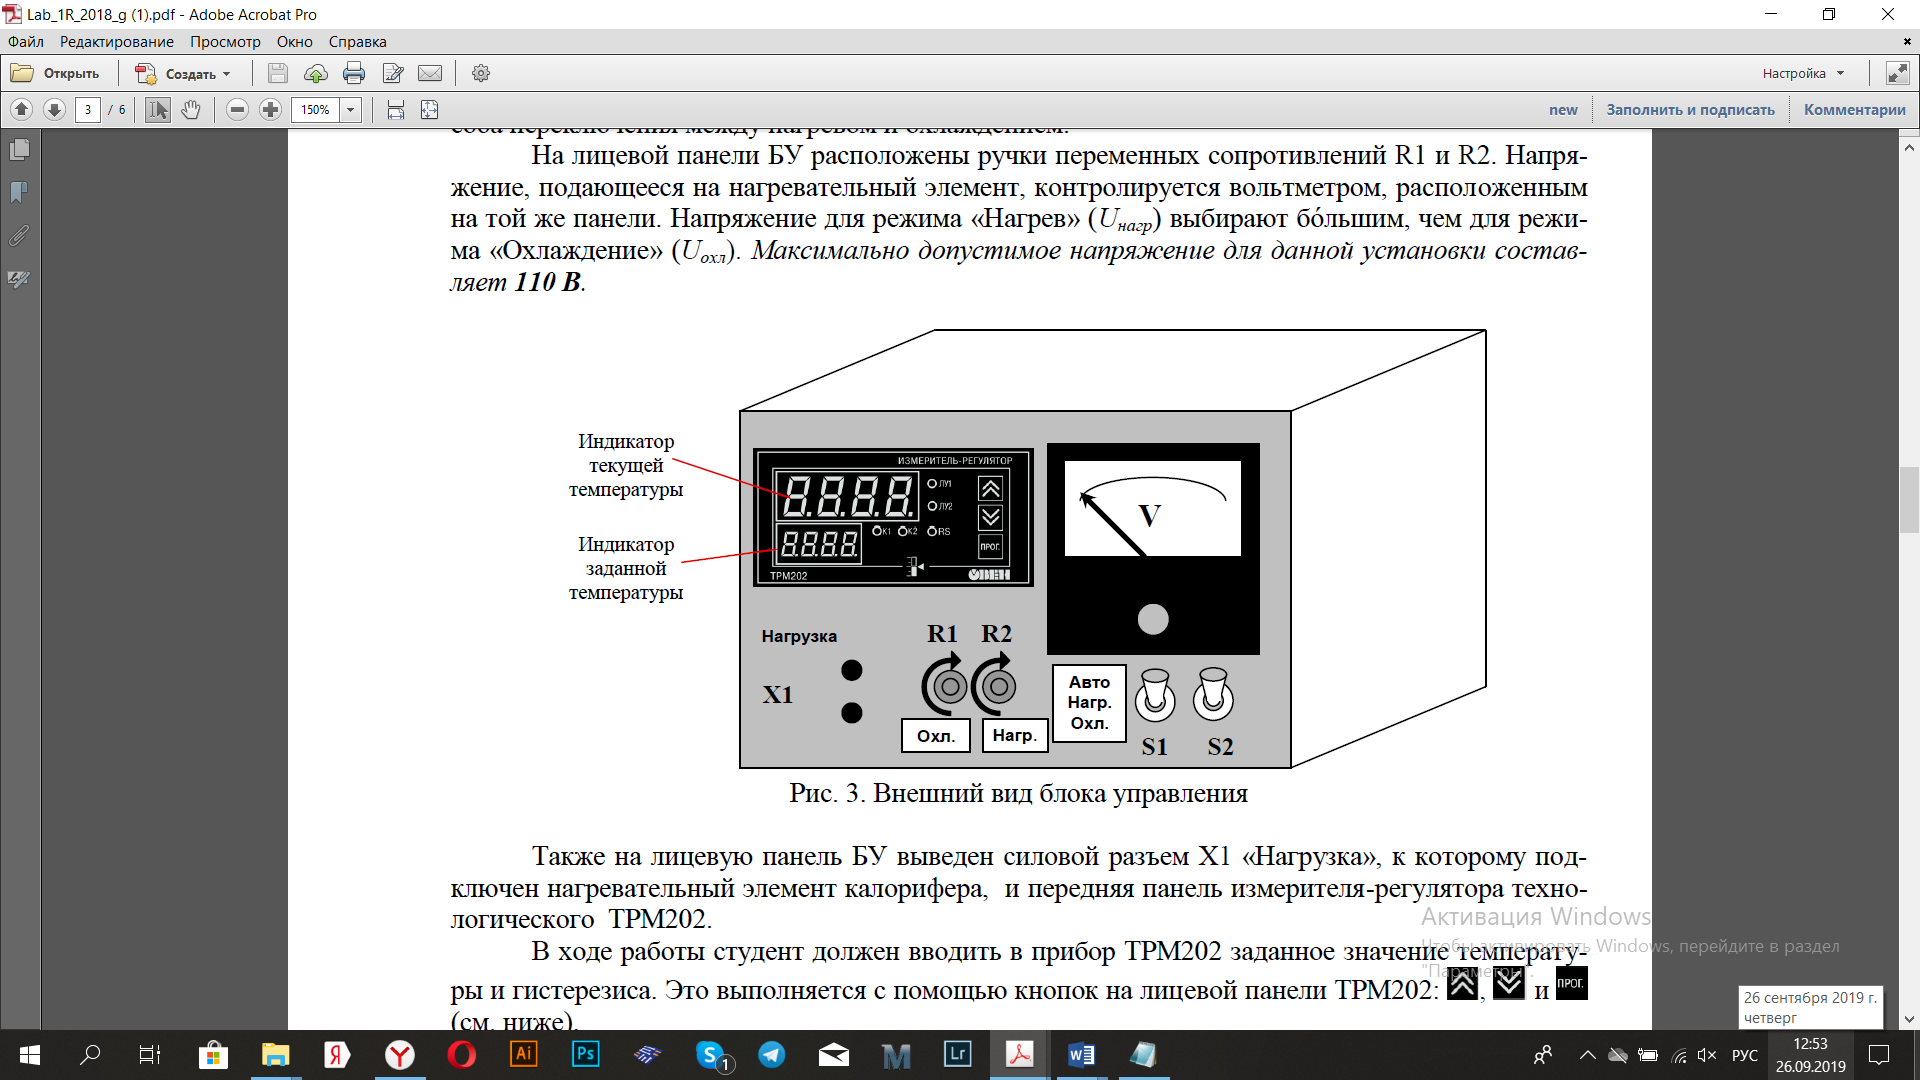
Task: Click Заполнить и подписать button
Action: 1690,110
